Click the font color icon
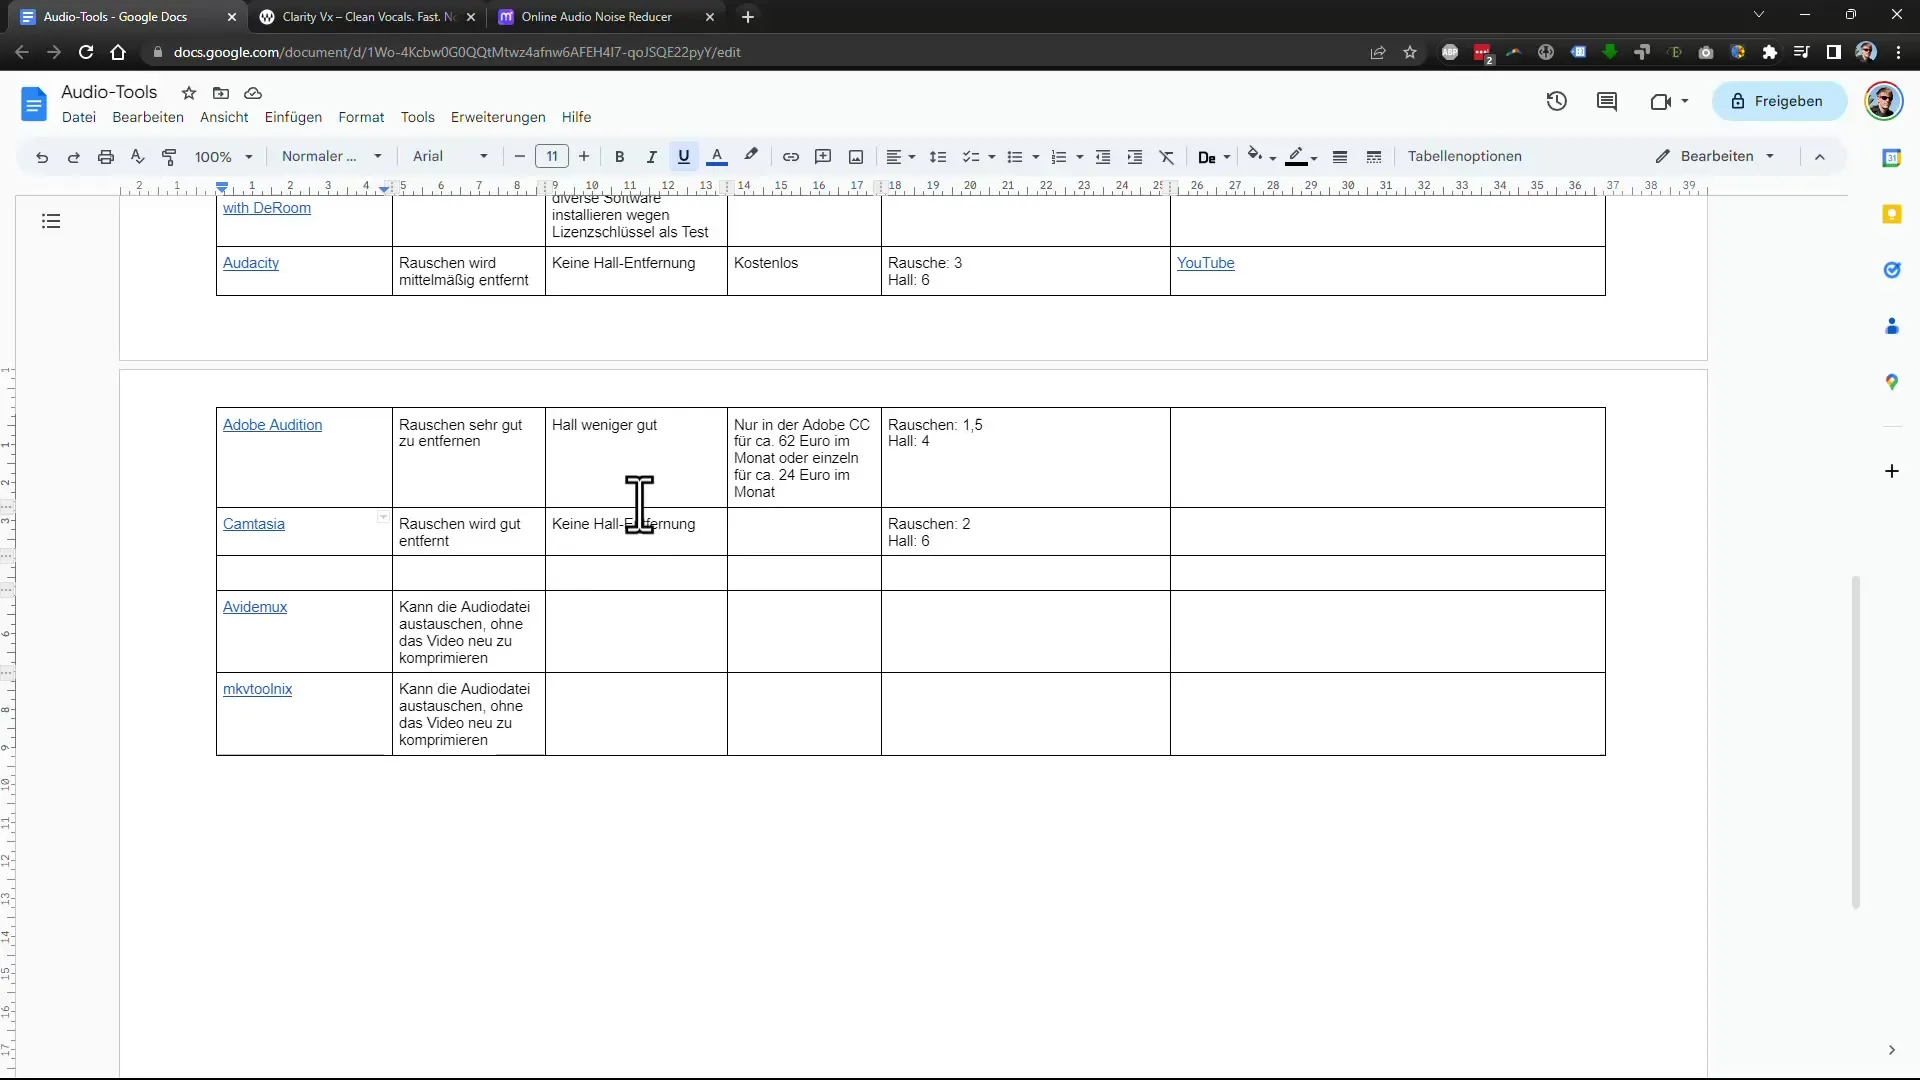Viewport: 1920px width, 1080px height. pyautogui.click(x=717, y=156)
